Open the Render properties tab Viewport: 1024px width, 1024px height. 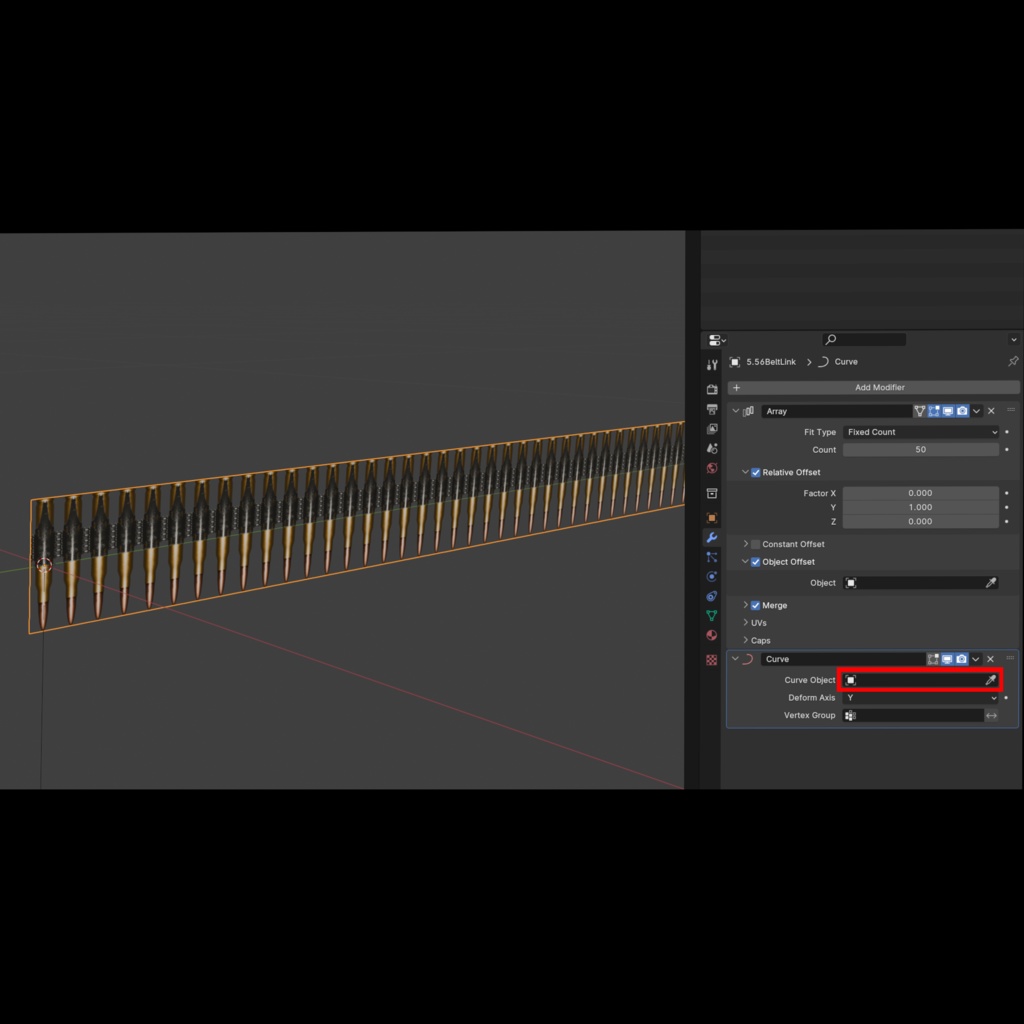712,389
